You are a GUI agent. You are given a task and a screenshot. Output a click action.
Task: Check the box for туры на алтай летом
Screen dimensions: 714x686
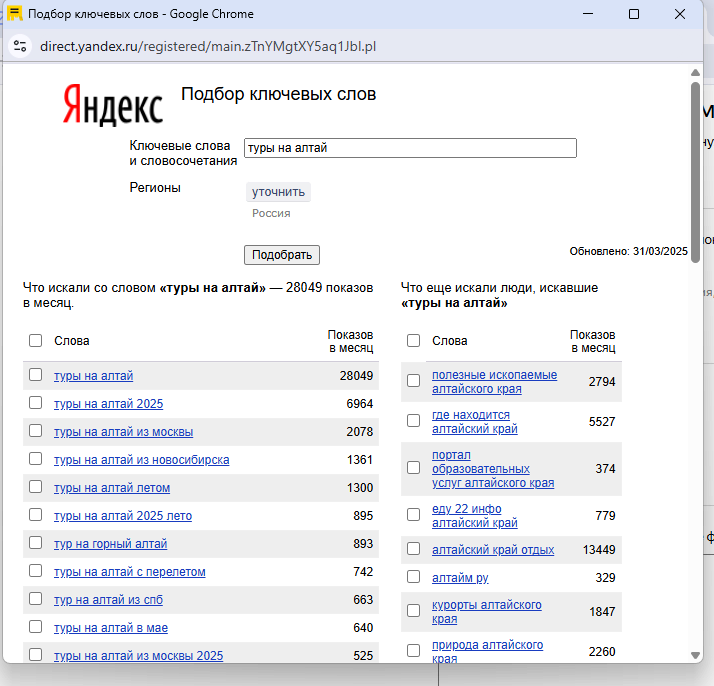point(36,487)
